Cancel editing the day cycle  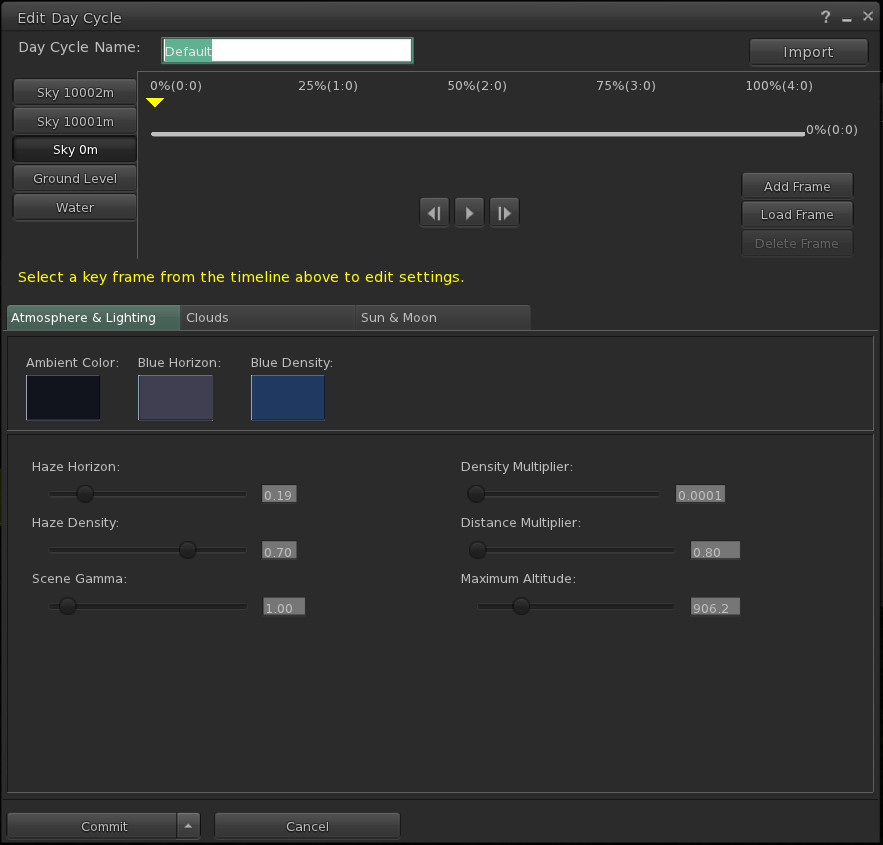[307, 826]
